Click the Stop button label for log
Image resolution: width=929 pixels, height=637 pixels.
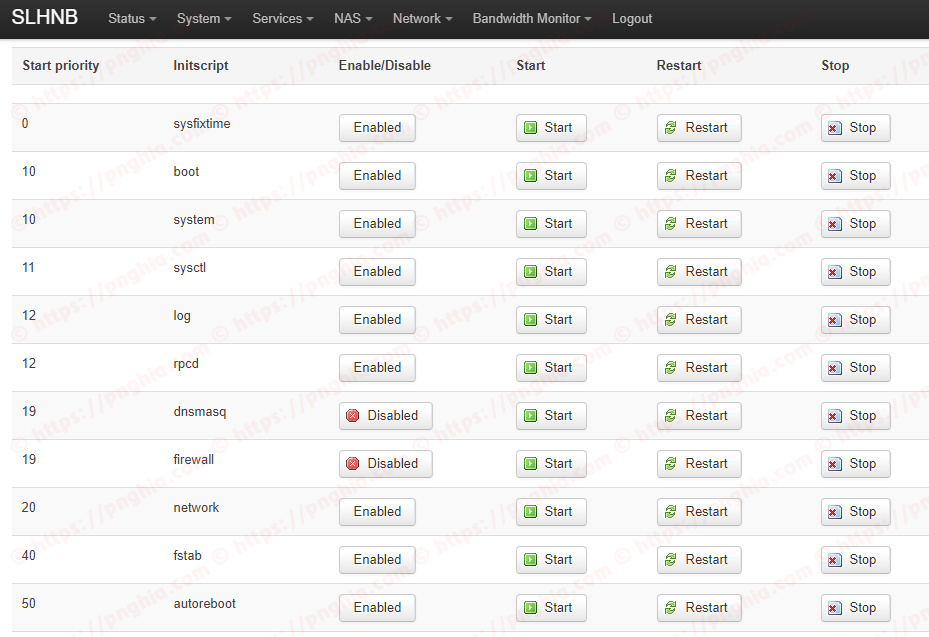pos(863,320)
